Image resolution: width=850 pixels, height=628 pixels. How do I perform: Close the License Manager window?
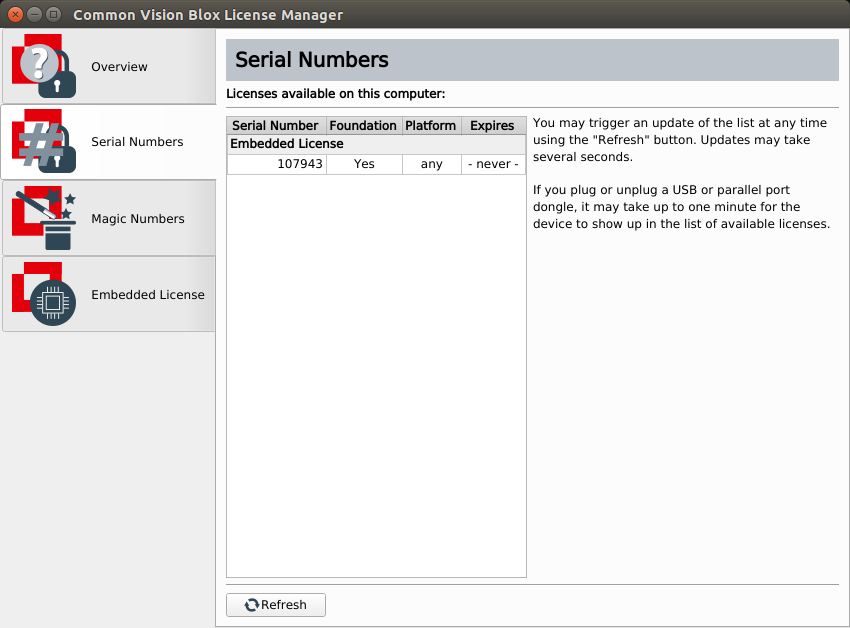point(16,15)
